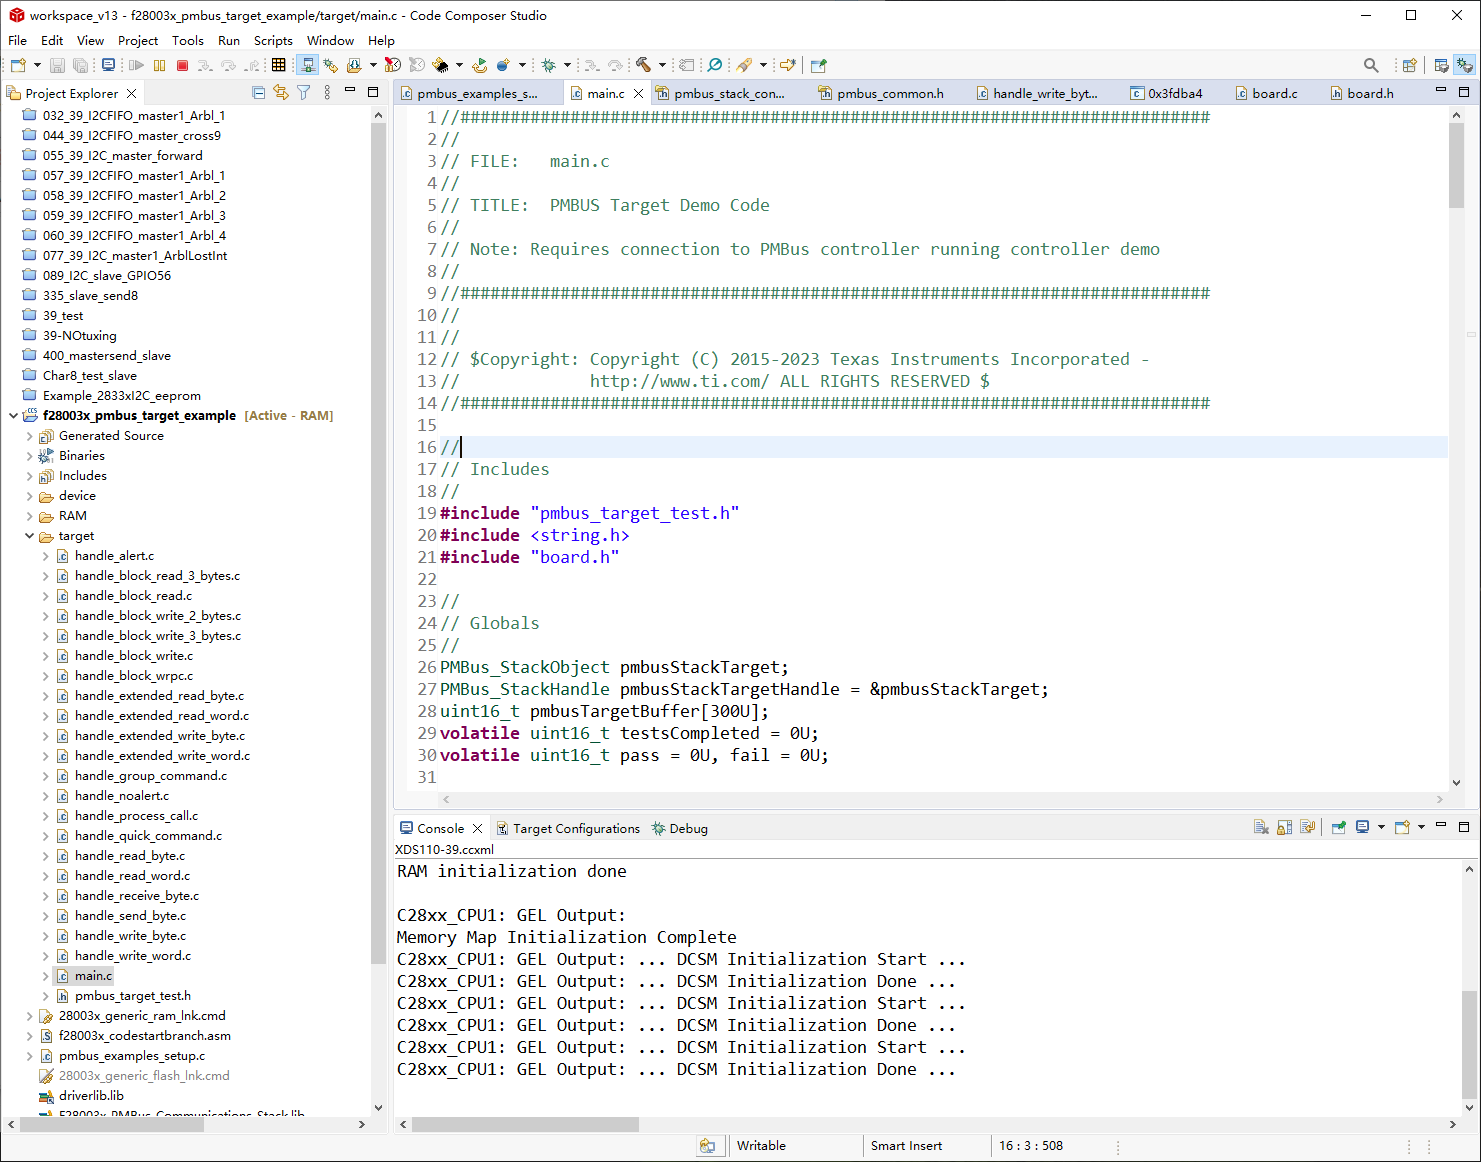Screen dimensions: 1481x1162
Task: Switch to the pmbus_common.h tab
Action: click(889, 93)
